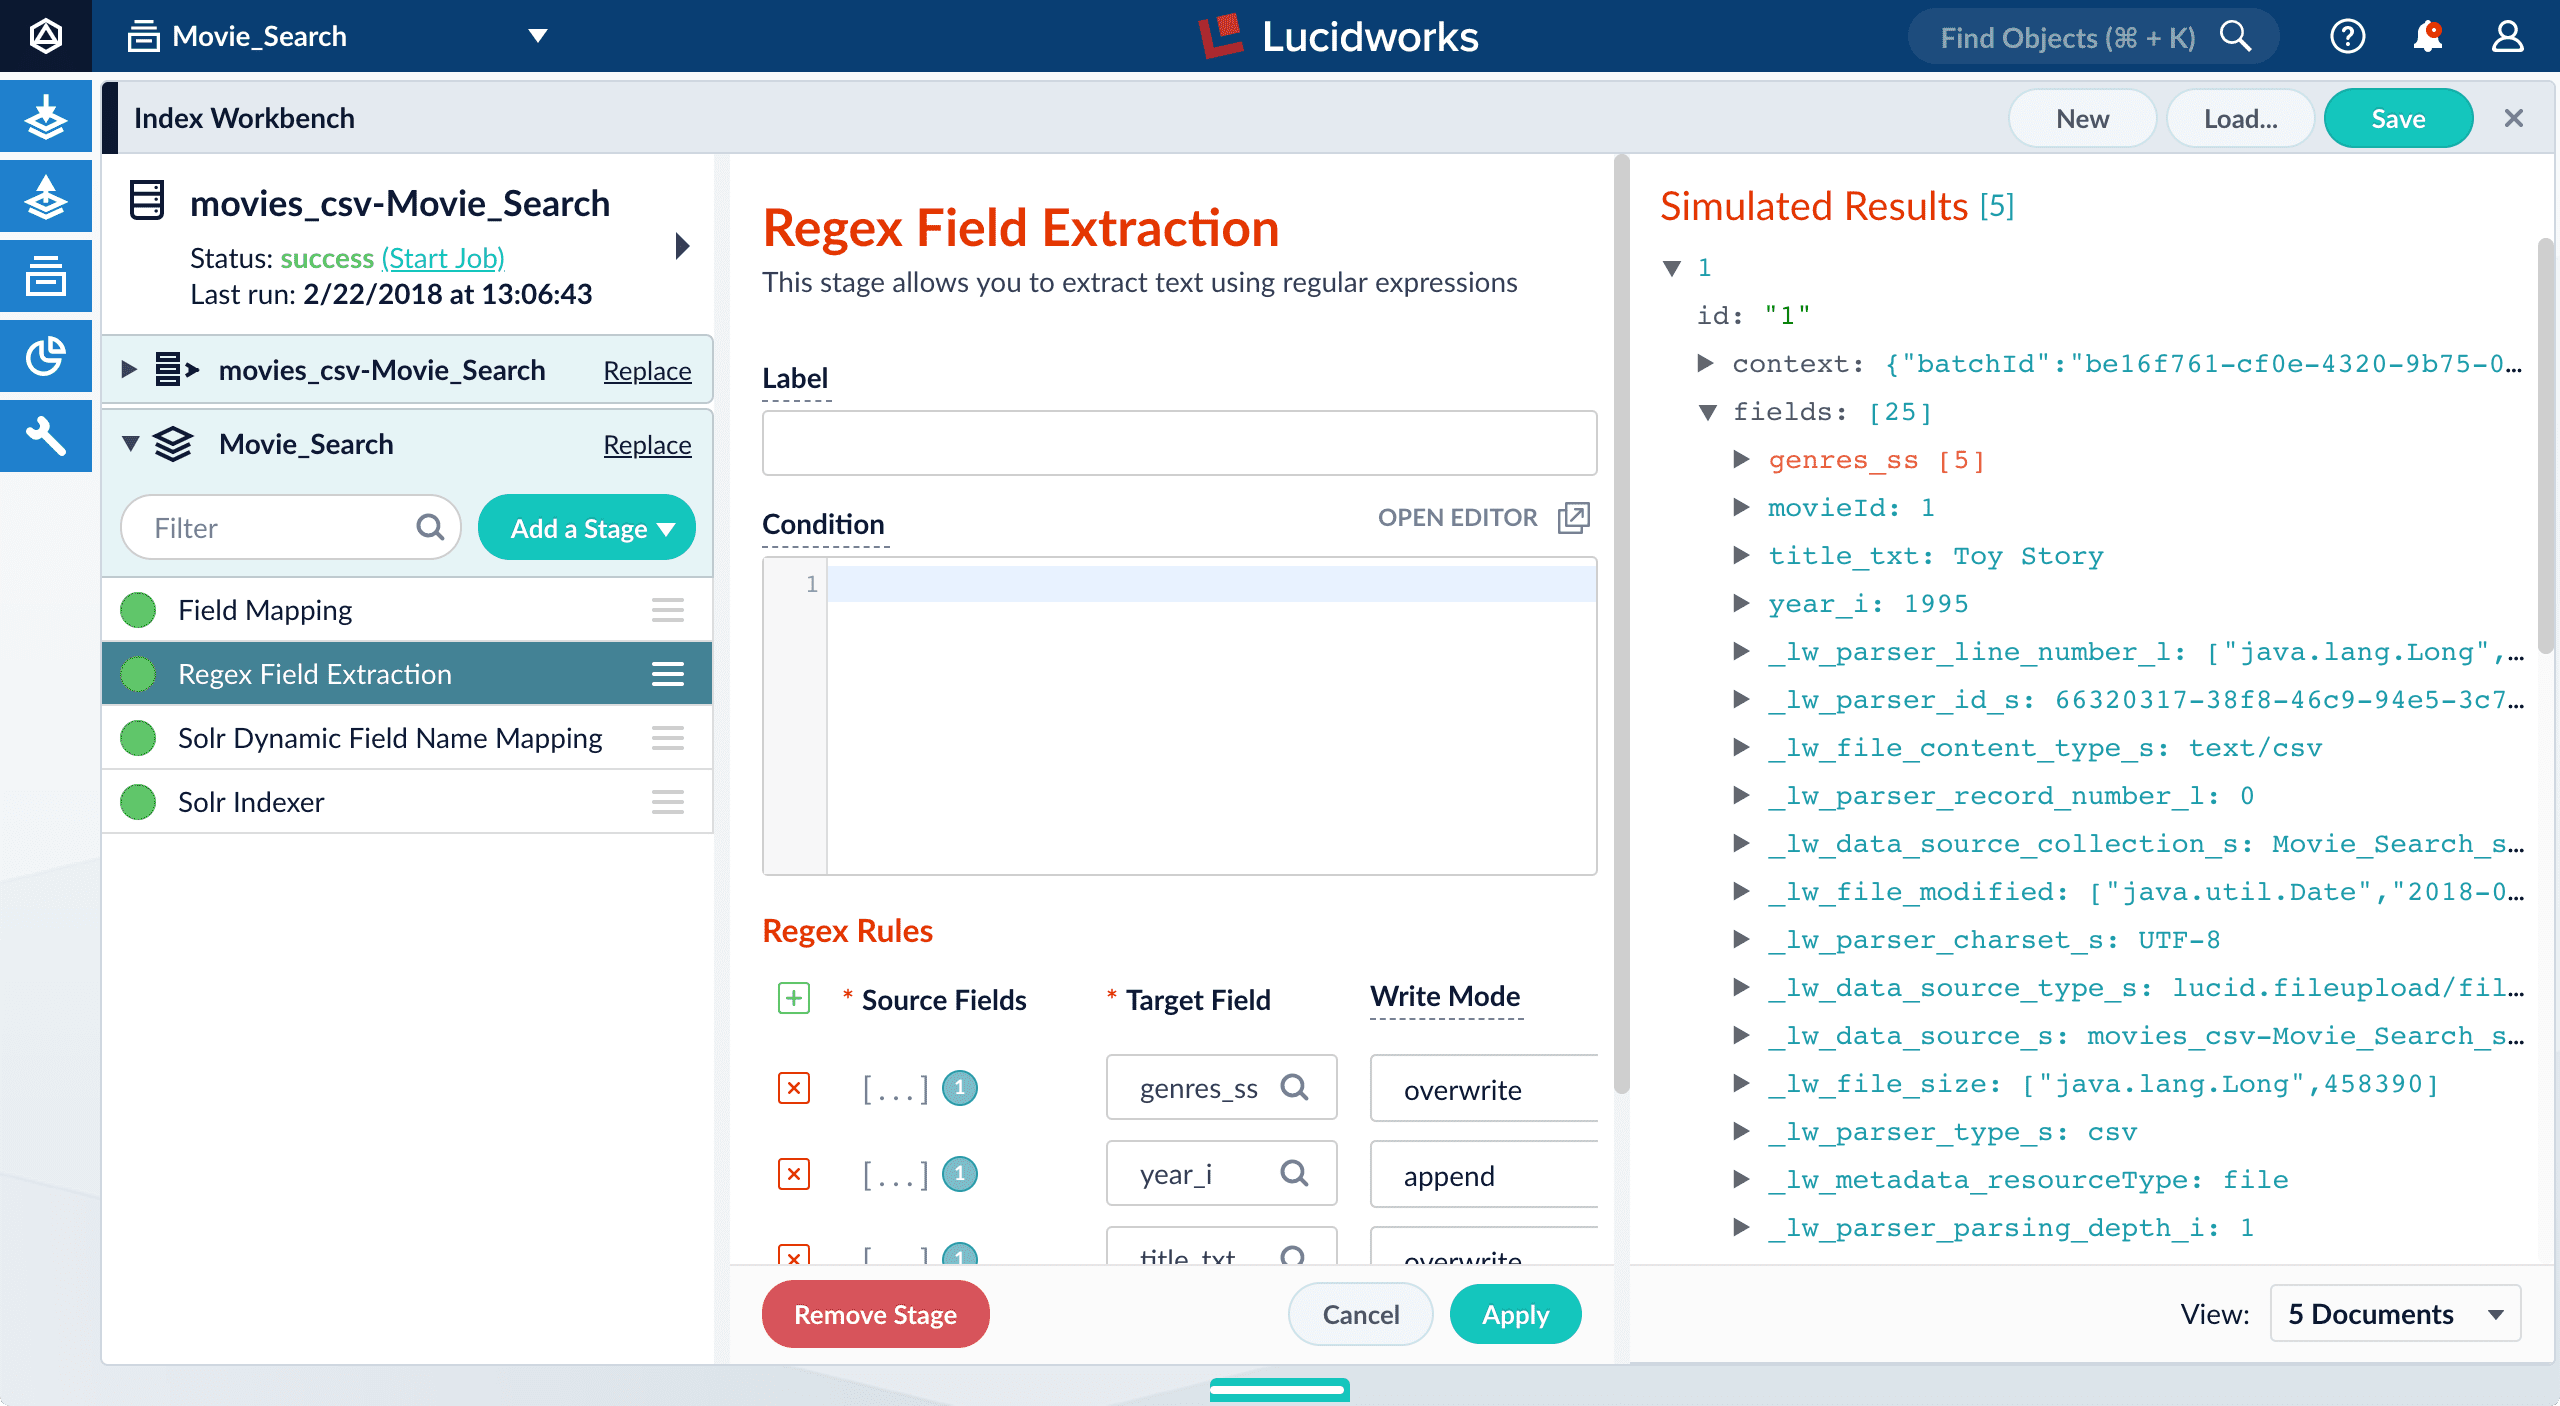Open the Add a Stage dropdown menu

[x=585, y=528]
